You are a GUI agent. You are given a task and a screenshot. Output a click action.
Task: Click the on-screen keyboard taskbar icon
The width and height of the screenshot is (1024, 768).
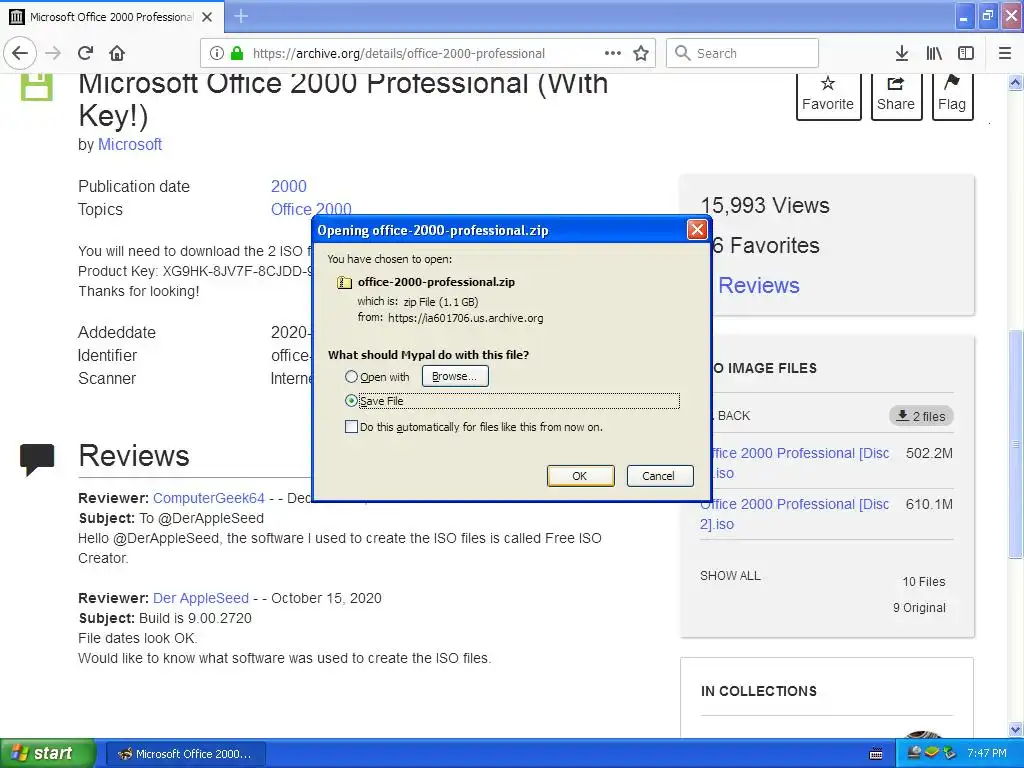876,754
